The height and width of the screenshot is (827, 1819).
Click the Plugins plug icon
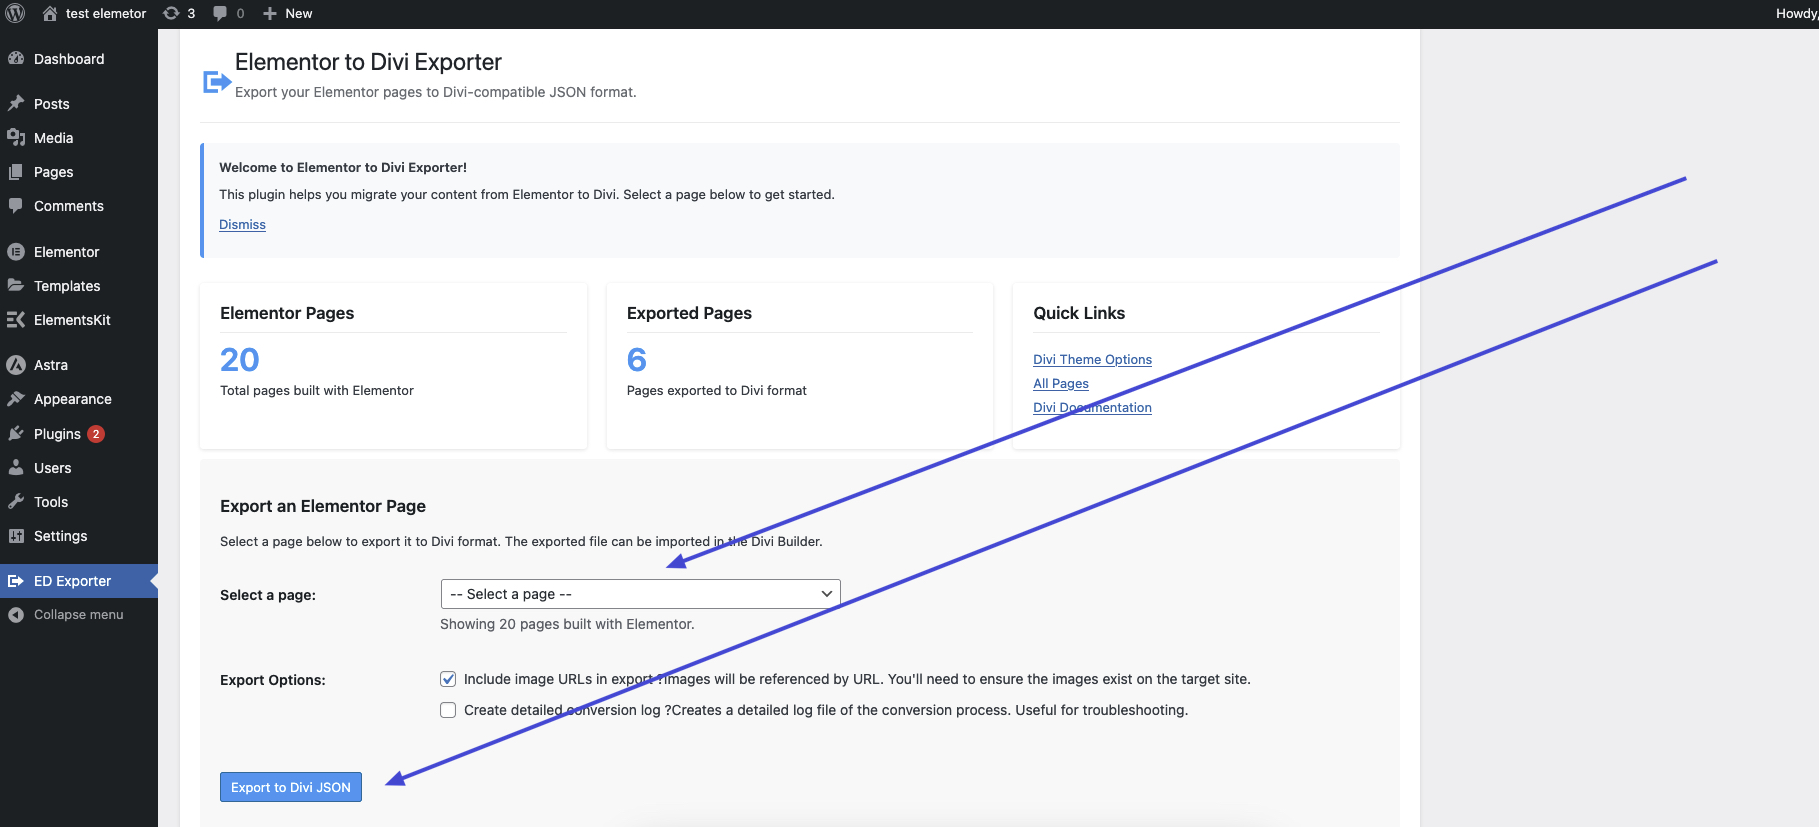coord(16,433)
